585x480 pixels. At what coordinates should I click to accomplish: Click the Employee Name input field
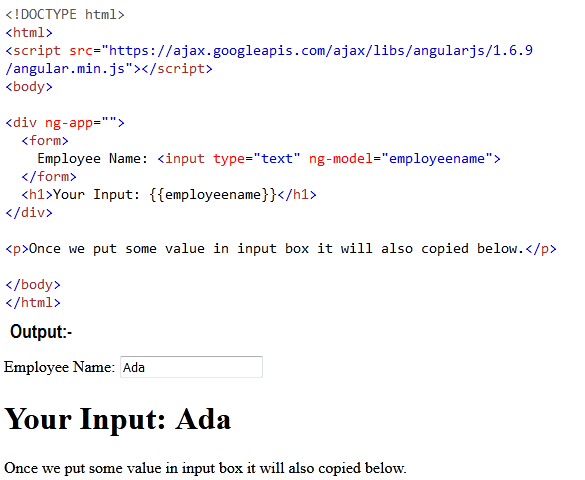click(x=191, y=367)
